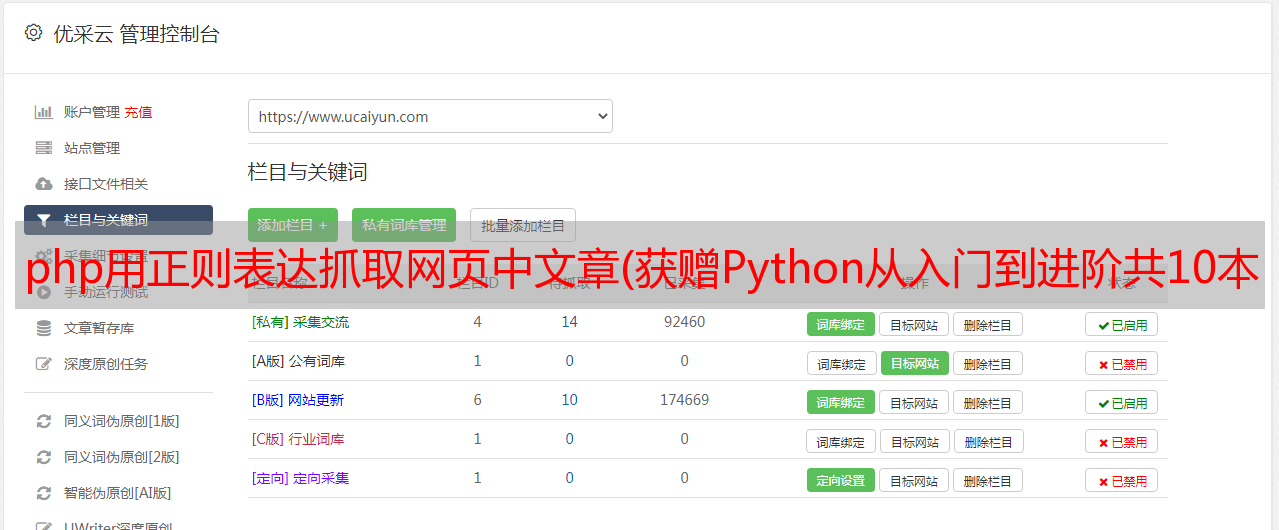Click the refresh icon for 同义词伪原创[2版]

(x=44, y=457)
